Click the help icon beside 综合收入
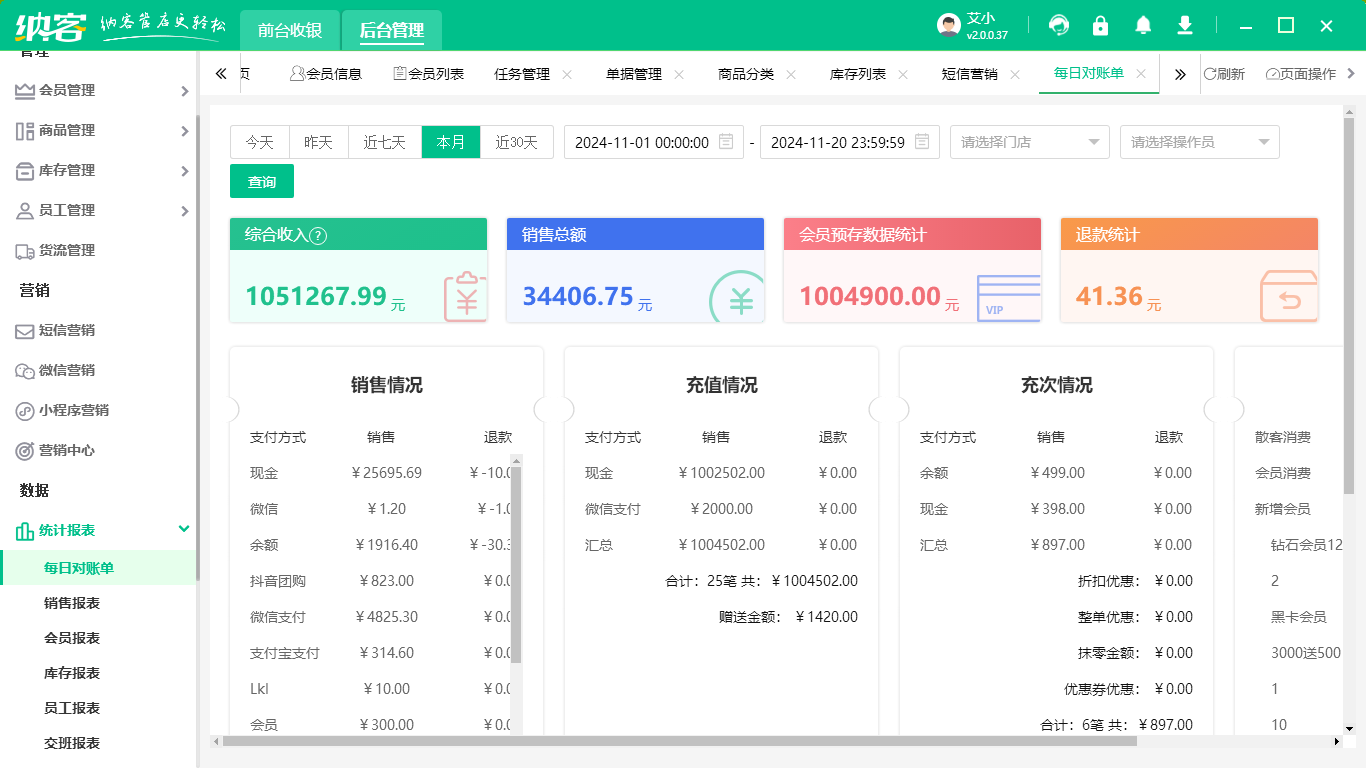Viewport: 1366px width, 768px height. [318, 236]
